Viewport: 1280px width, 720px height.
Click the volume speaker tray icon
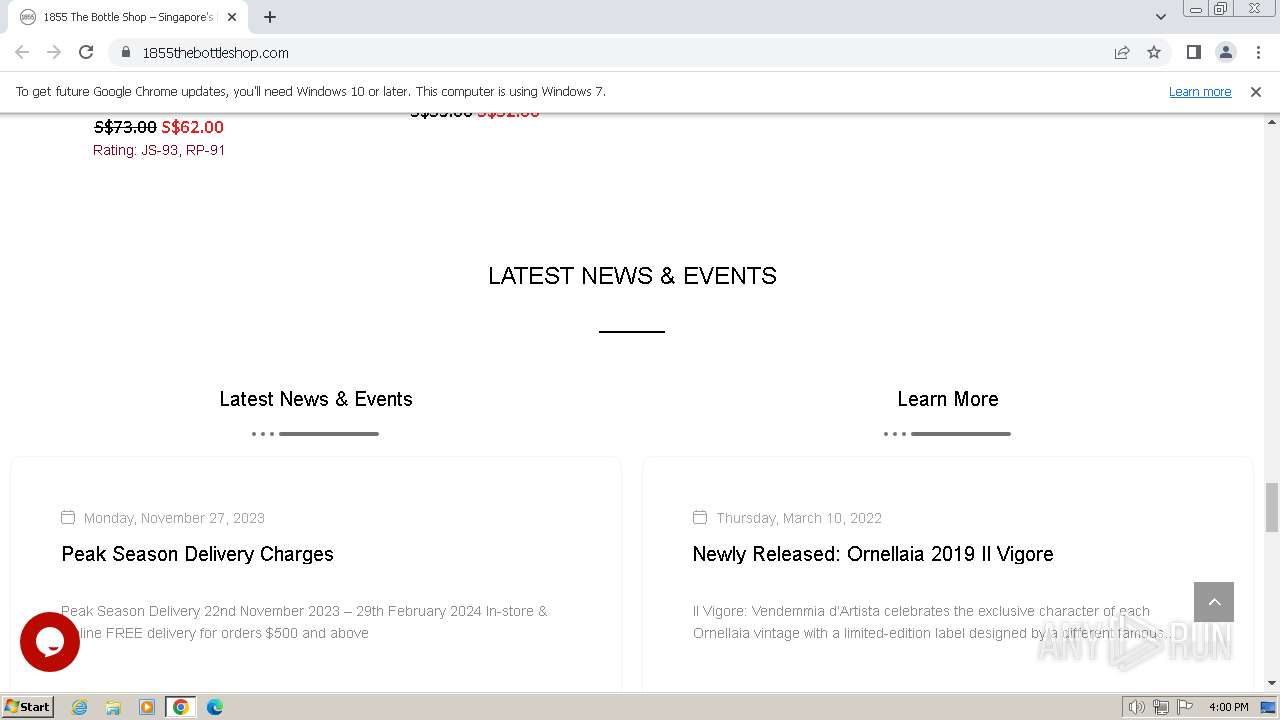1136,707
